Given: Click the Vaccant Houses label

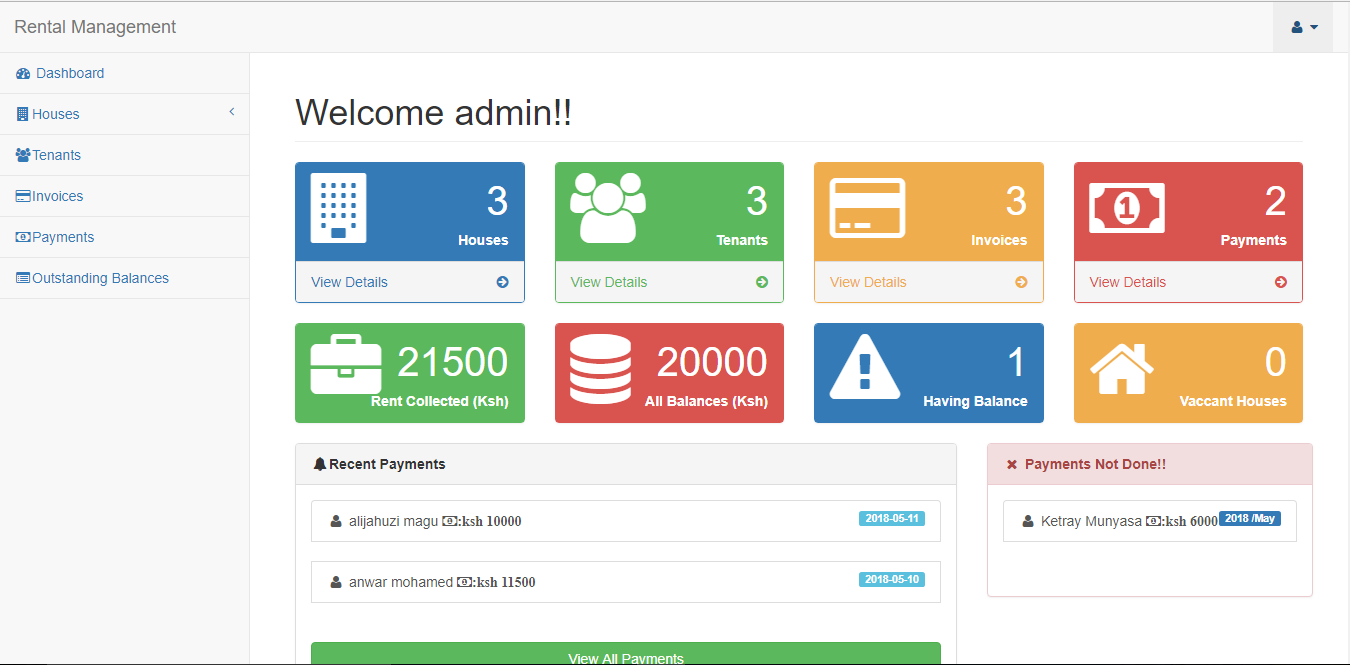Looking at the screenshot, I should coord(1233,401).
